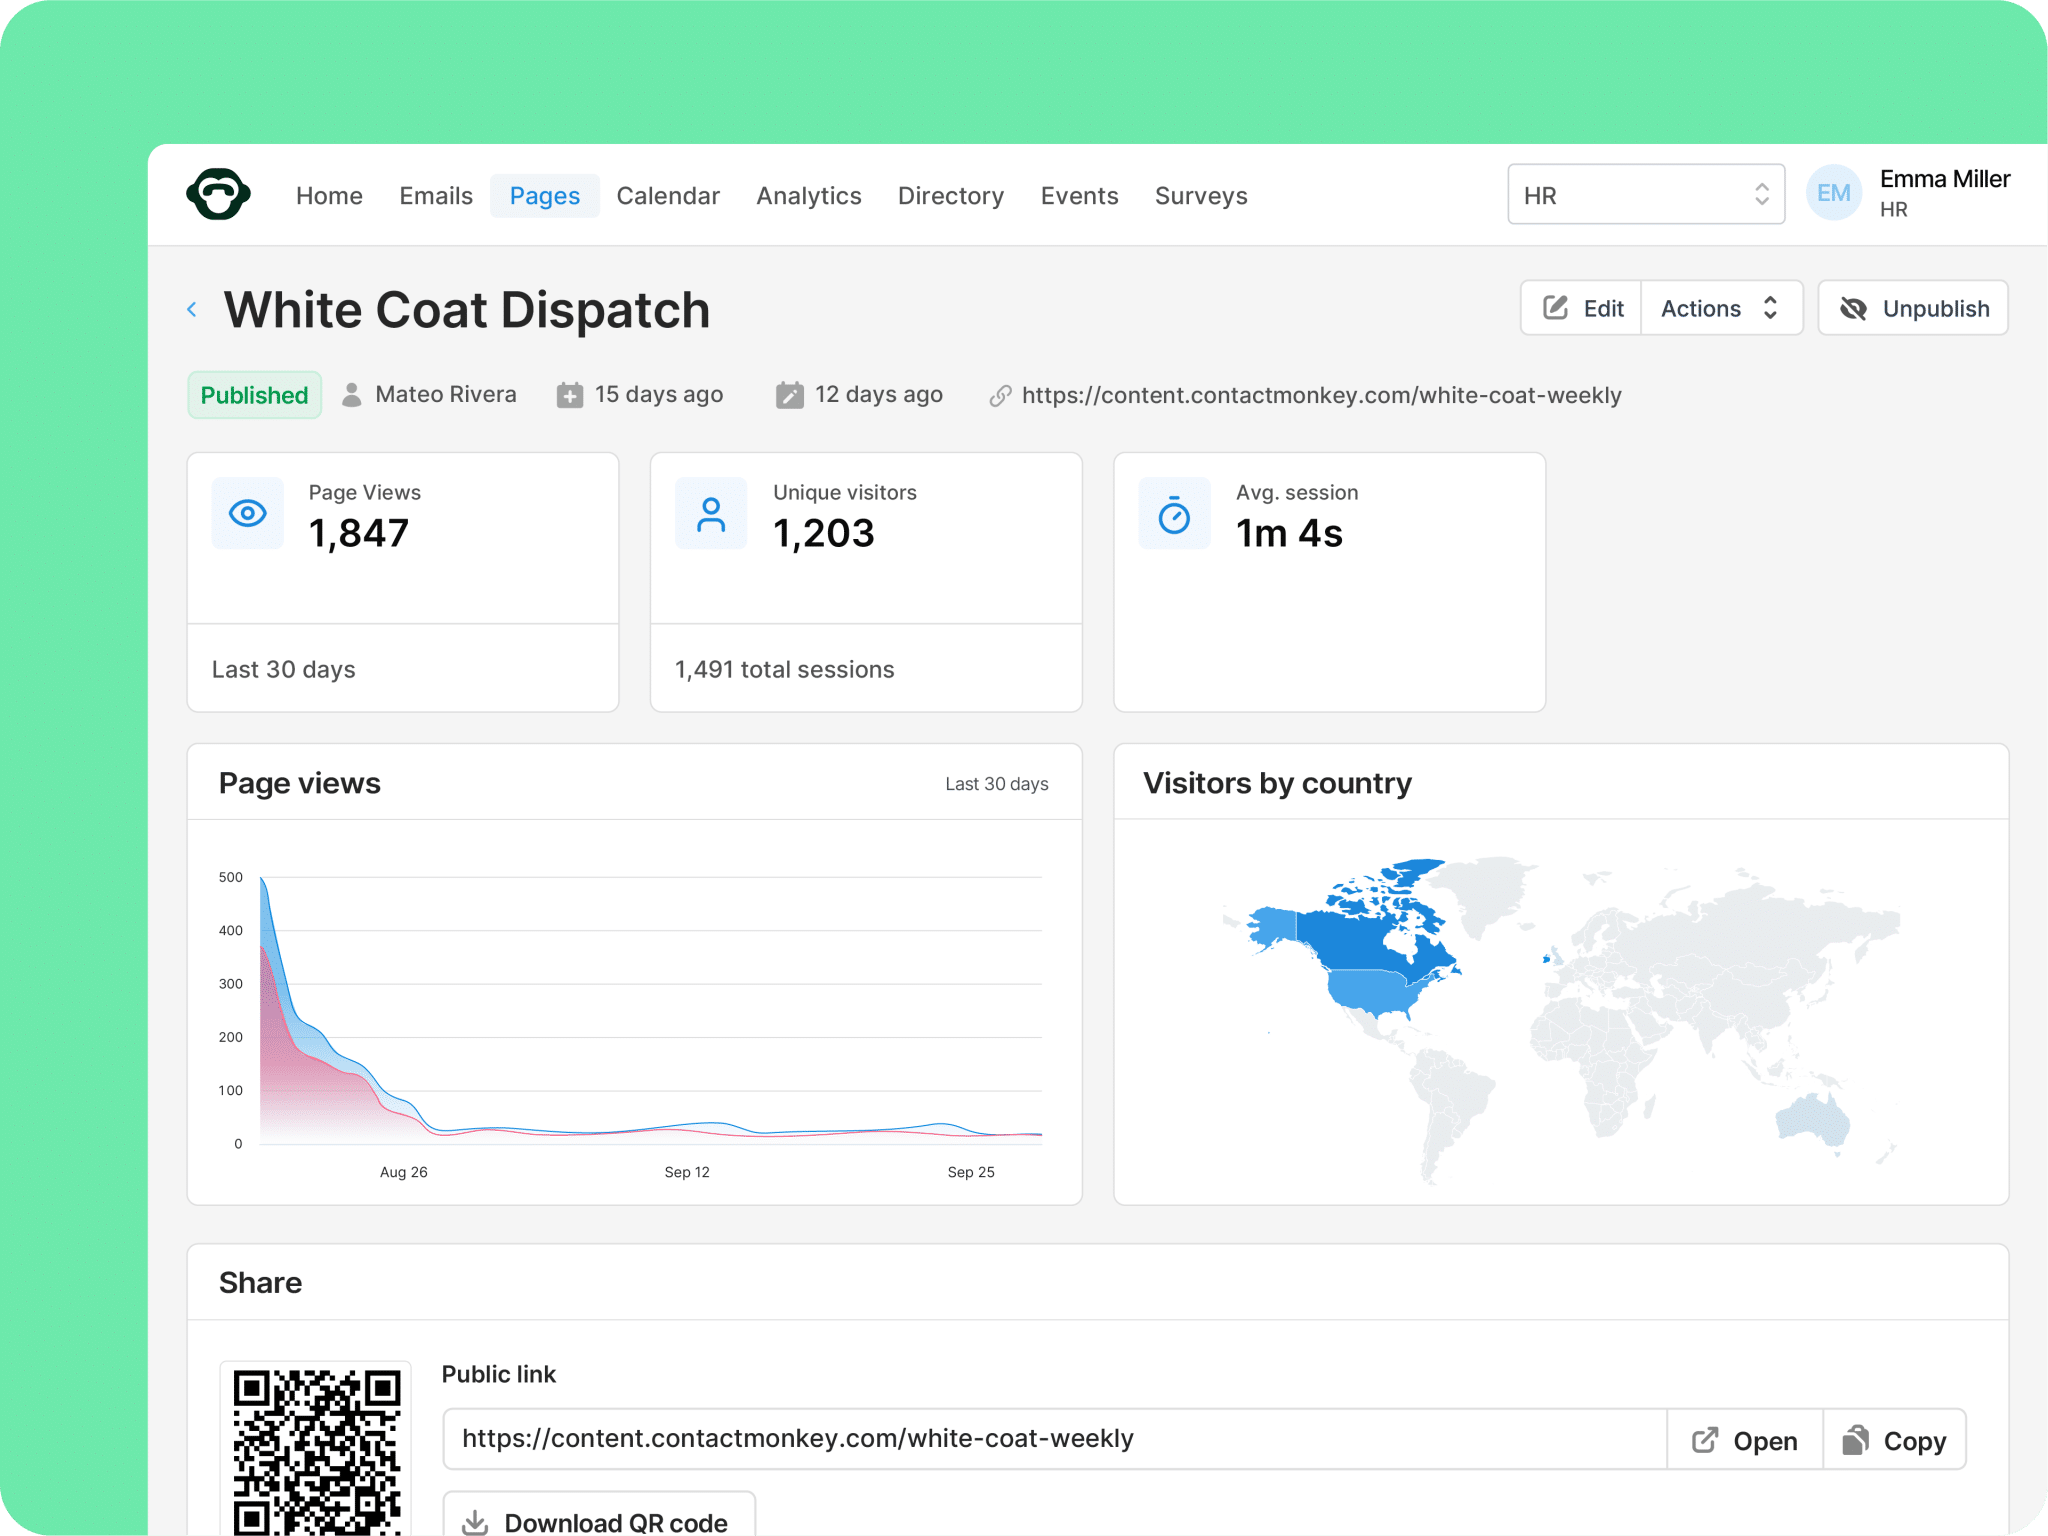The height and width of the screenshot is (1536, 2048).
Task: Open the Emma Miller account menu
Action: [1944, 194]
